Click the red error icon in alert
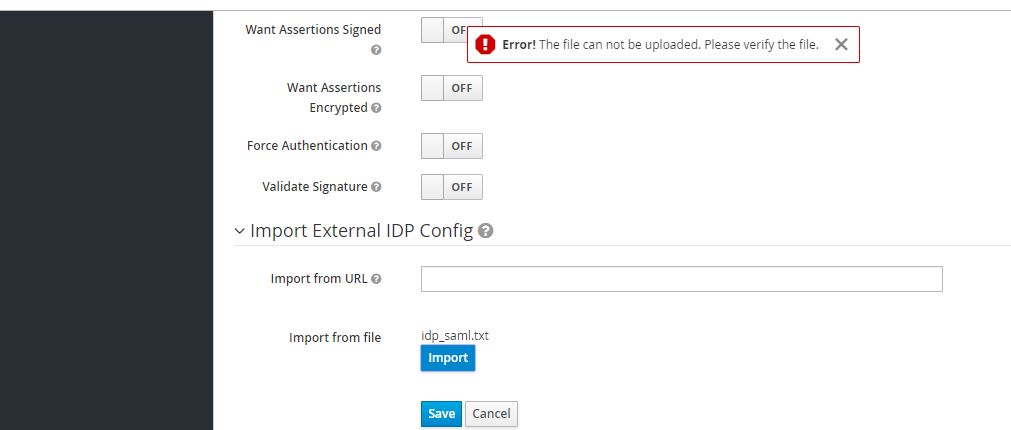 point(485,44)
